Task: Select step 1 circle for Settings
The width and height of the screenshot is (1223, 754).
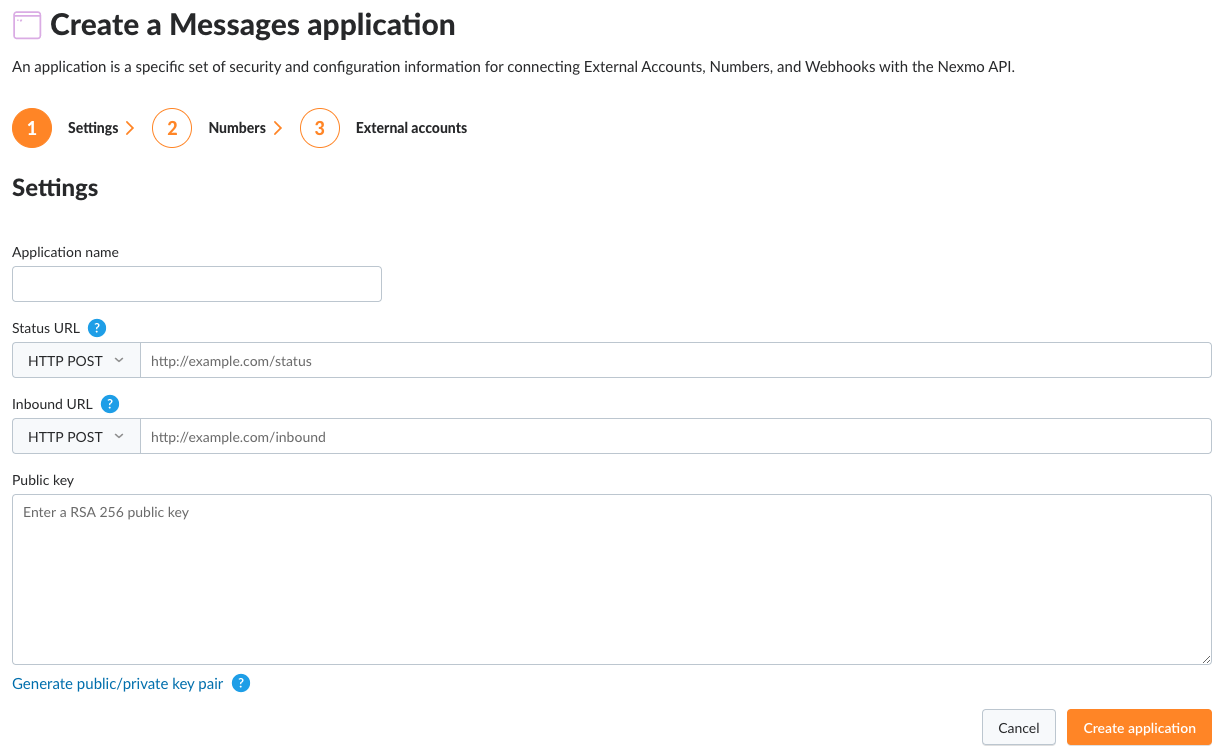Action: click(x=32, y=128)
